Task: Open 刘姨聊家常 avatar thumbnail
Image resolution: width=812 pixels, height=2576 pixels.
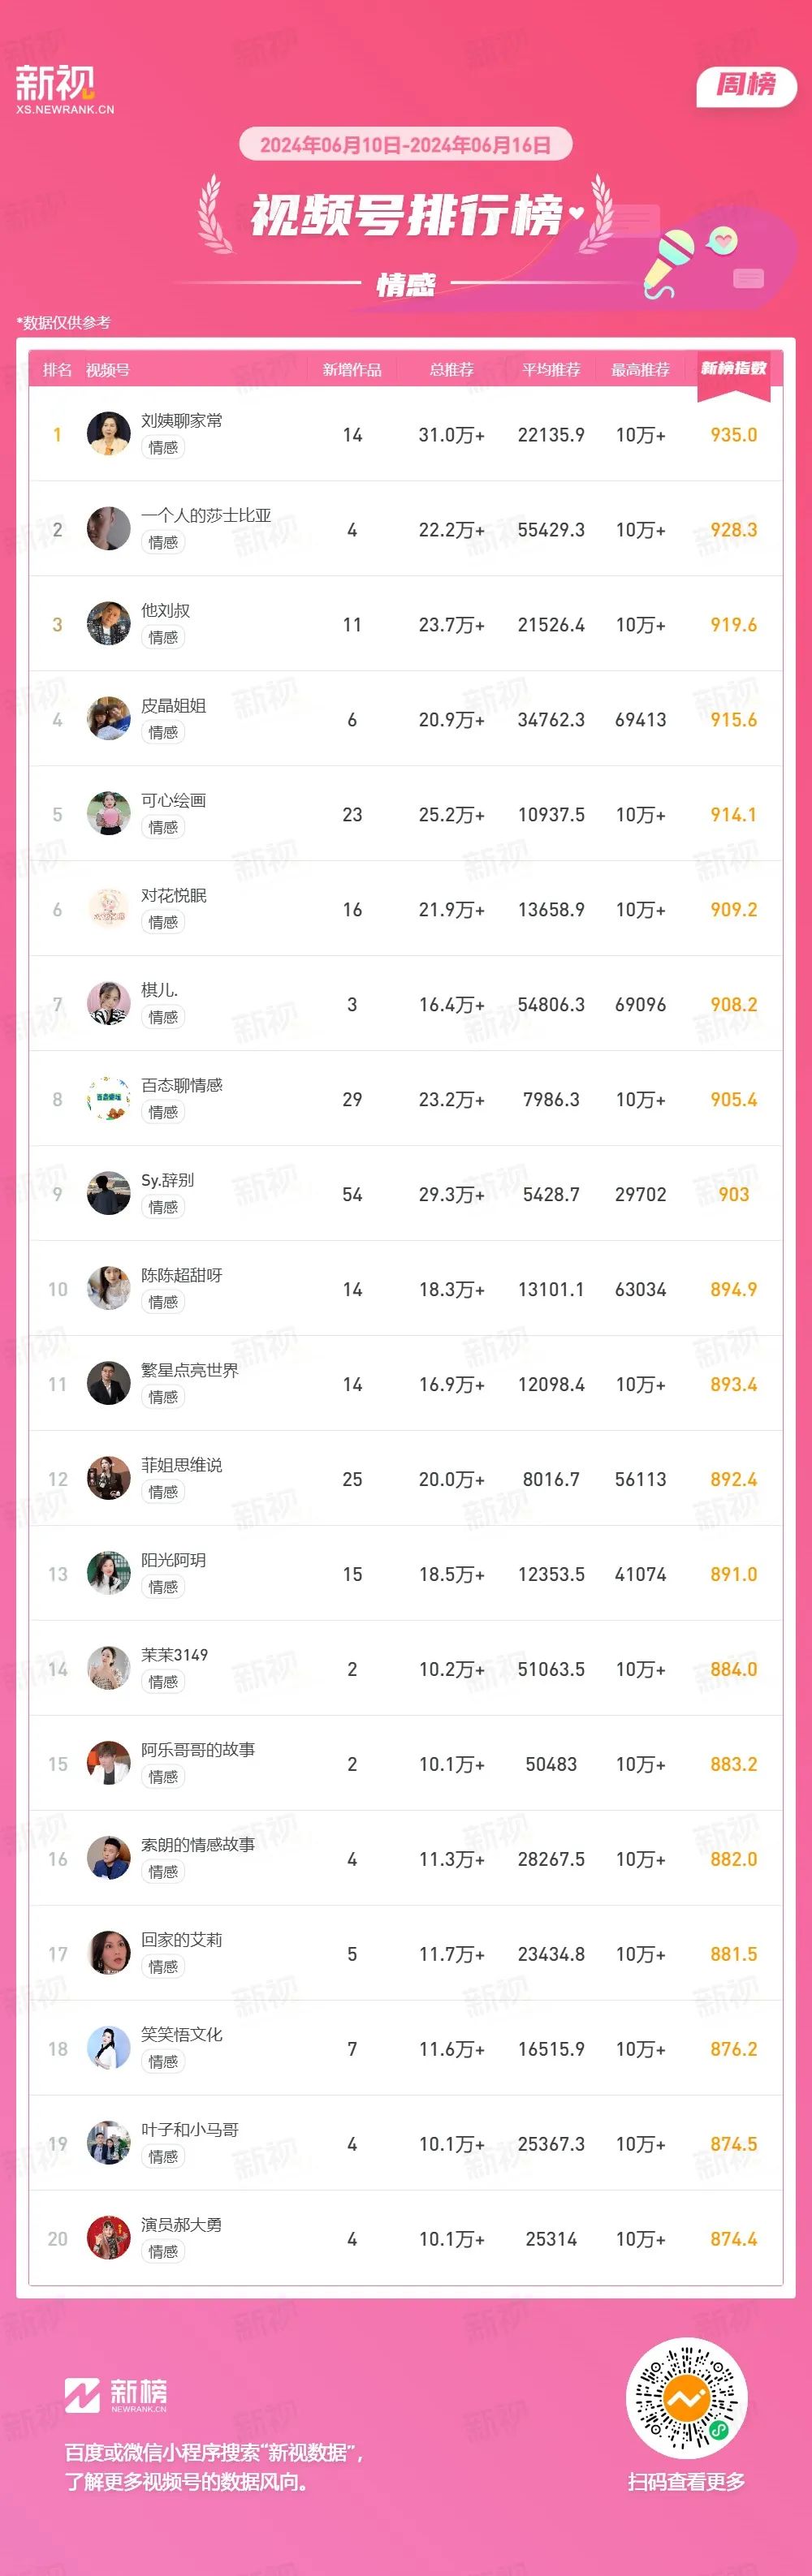Action: 108,434
